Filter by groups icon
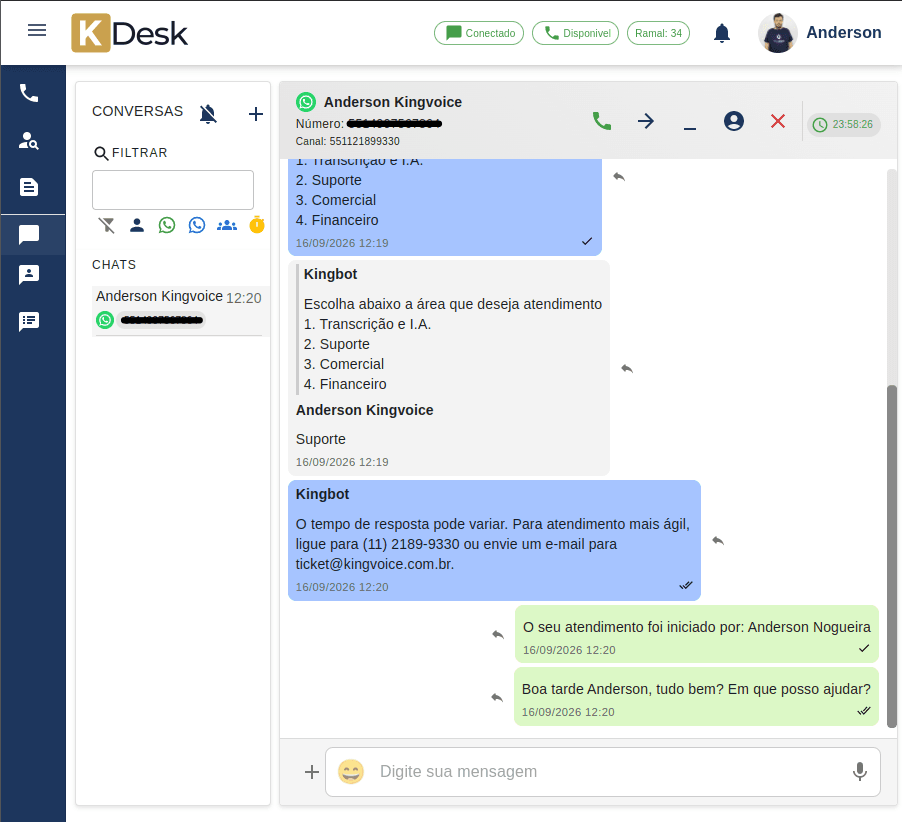 227,225
